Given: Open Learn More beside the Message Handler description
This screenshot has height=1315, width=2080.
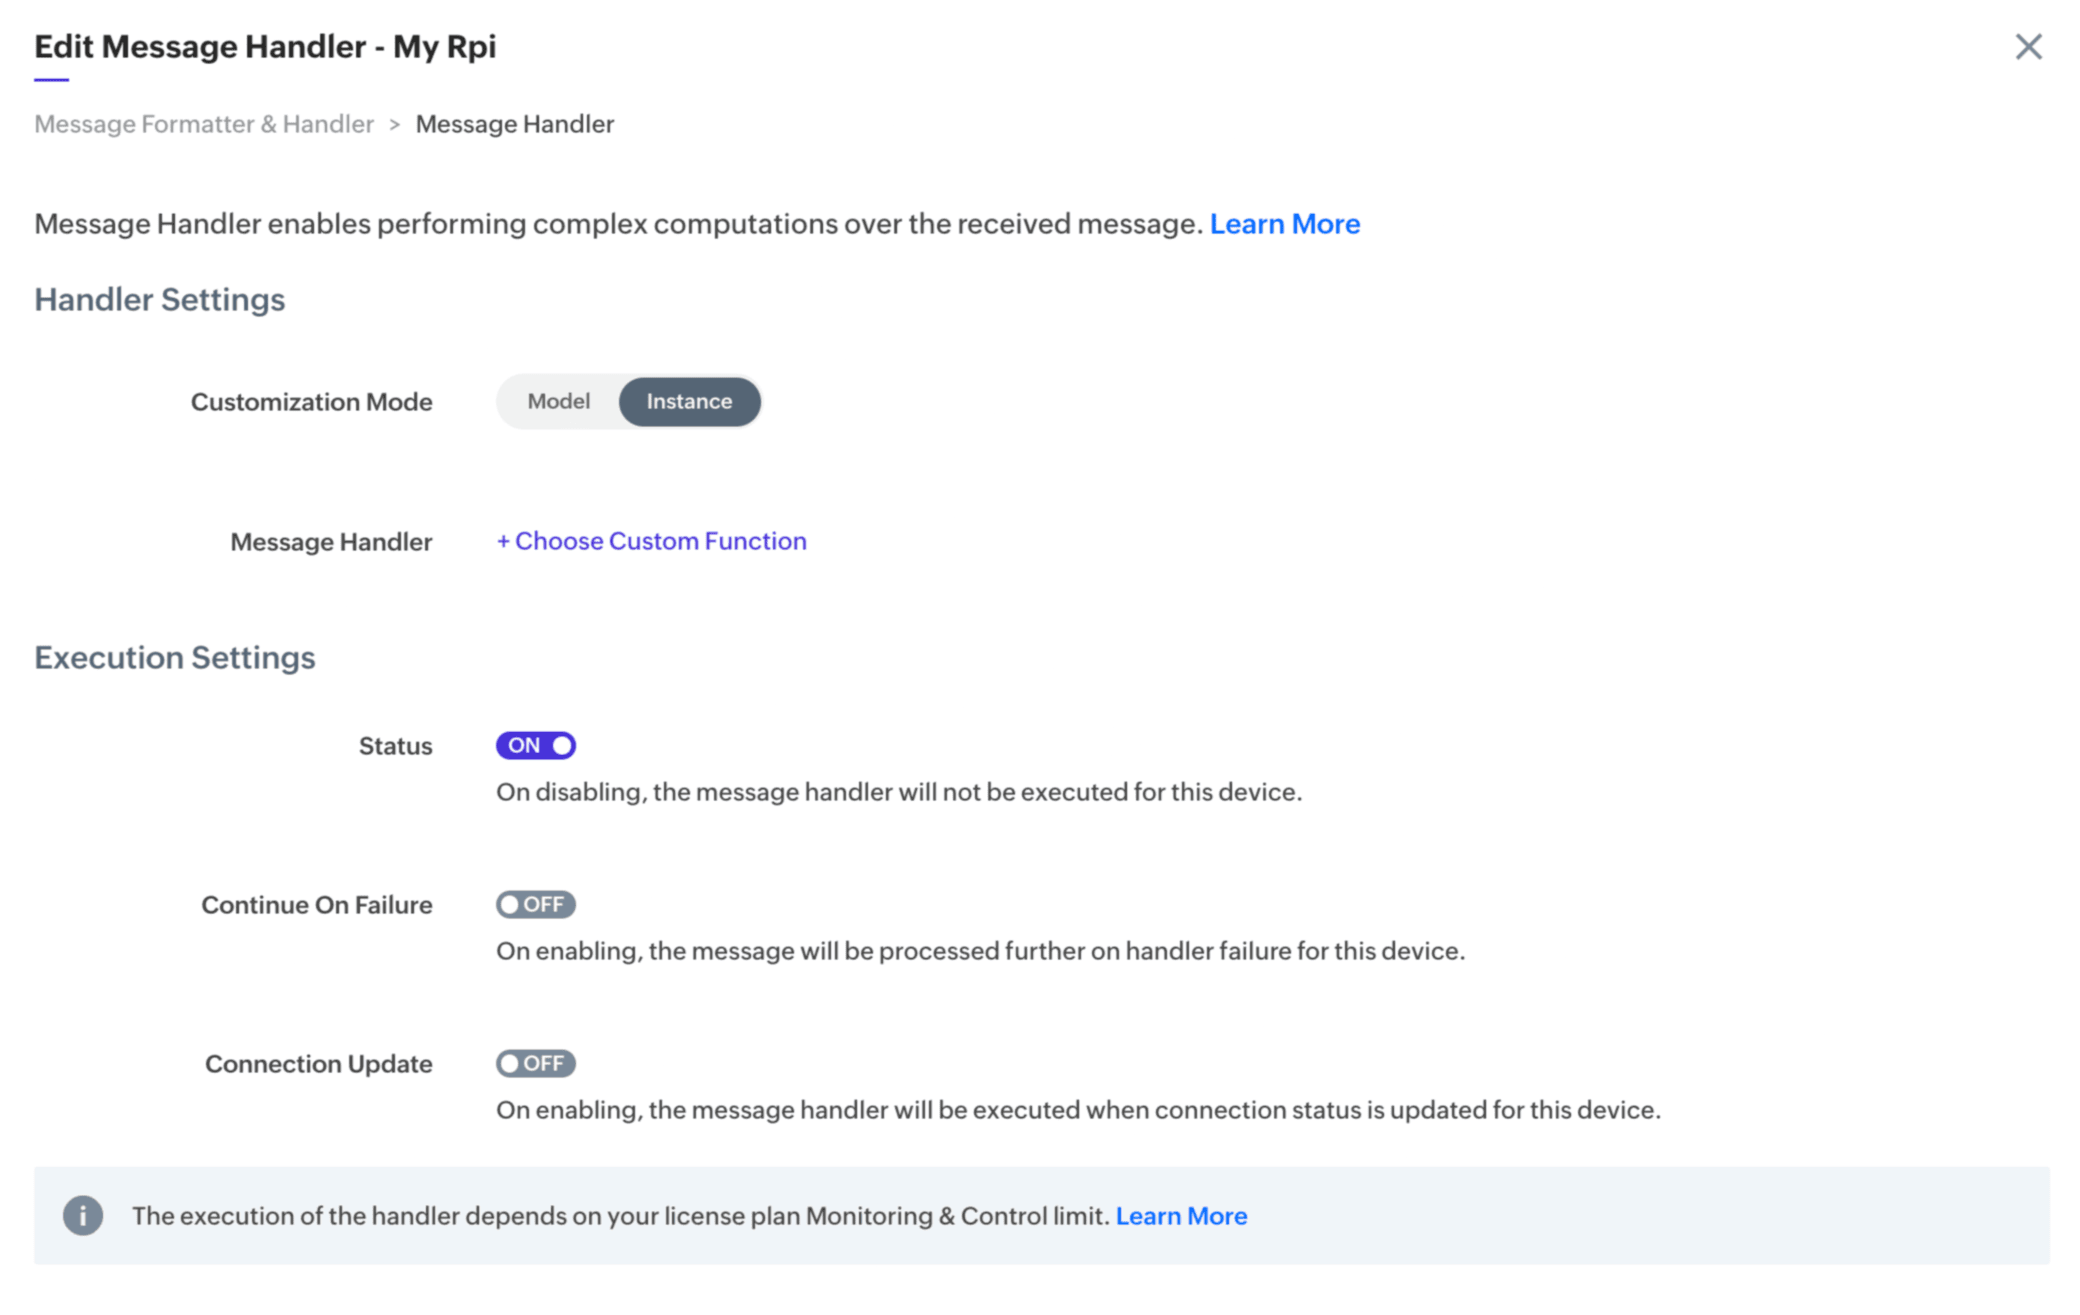Looking at the screenshot, I should (1284, 223).
